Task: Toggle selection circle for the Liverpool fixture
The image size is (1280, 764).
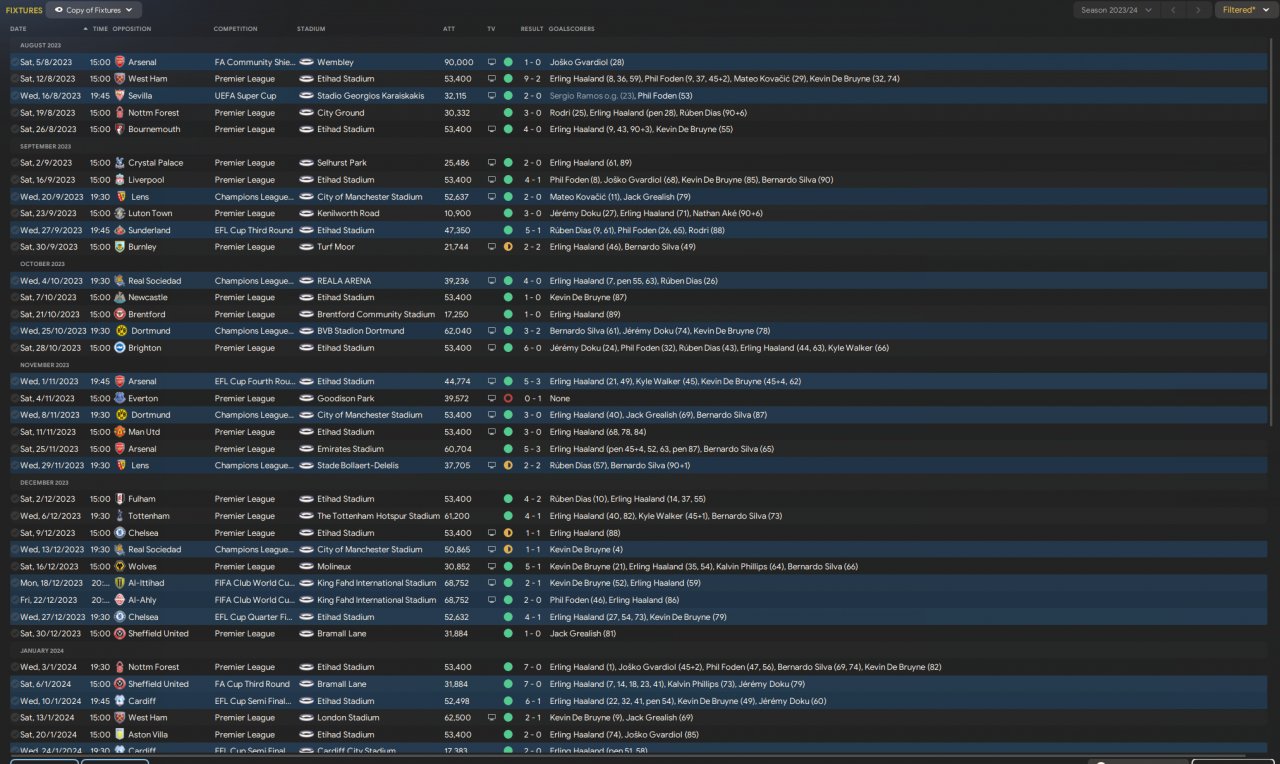Action: tap(15, 180)
